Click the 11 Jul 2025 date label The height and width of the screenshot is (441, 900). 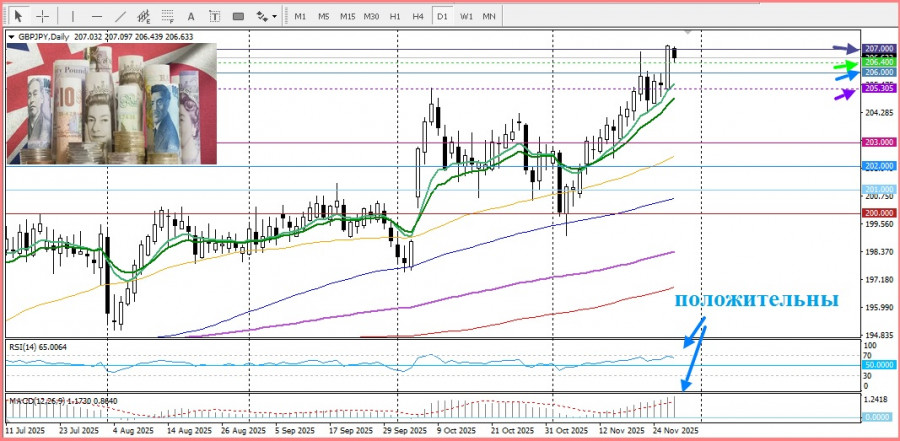(x=25, y=430)
